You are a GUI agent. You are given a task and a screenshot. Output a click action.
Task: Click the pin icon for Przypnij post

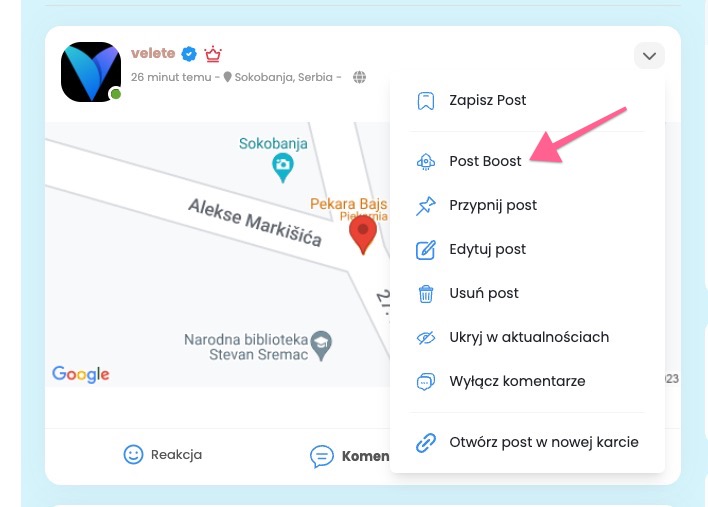point(425,206)
